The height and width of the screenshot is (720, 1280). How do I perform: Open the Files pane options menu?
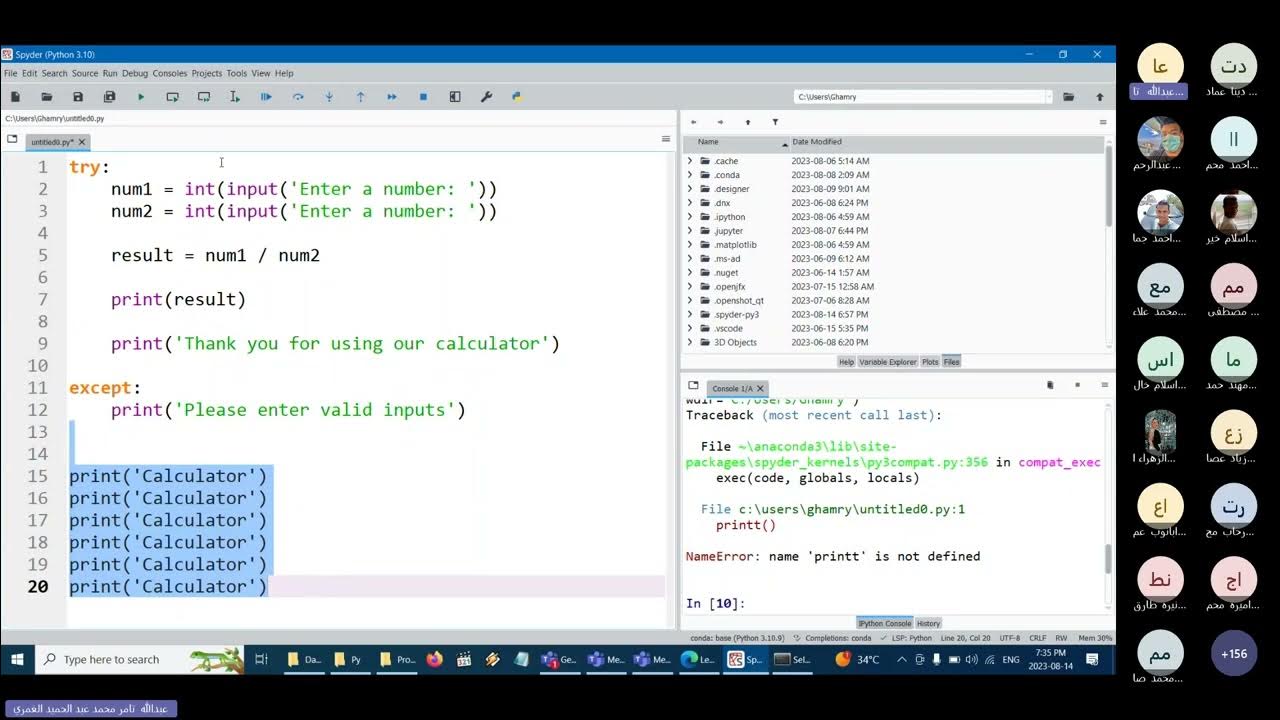click(x=1103, y=122)
